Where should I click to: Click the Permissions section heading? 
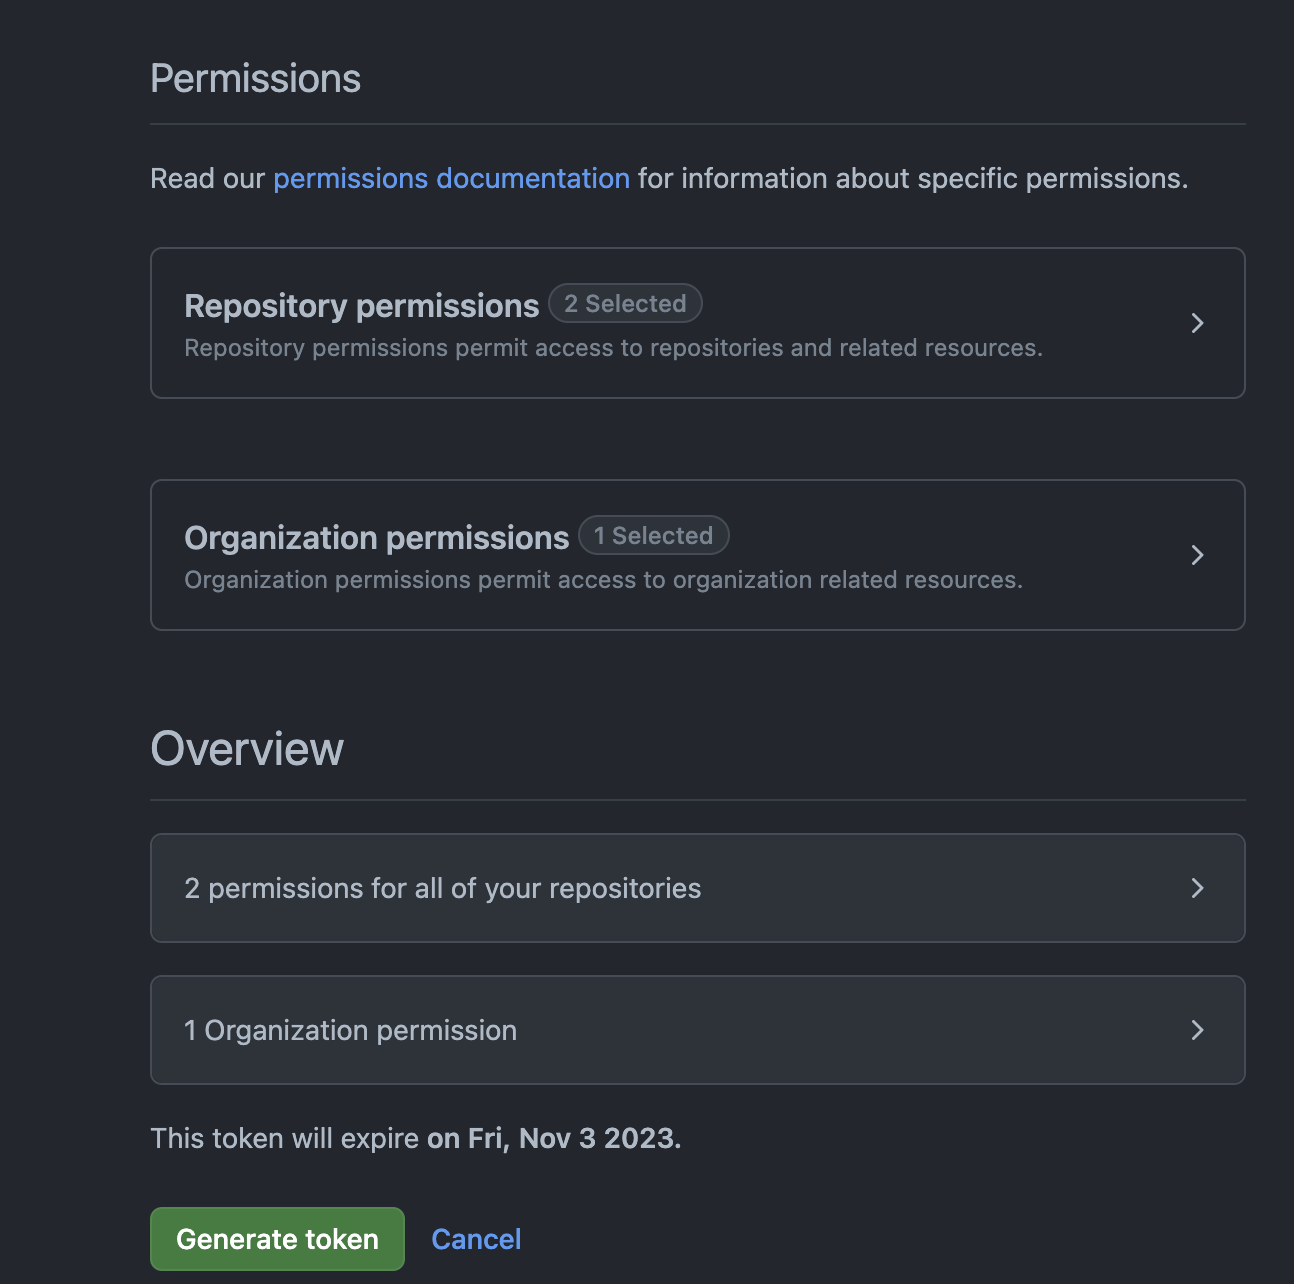pos(256,79)
